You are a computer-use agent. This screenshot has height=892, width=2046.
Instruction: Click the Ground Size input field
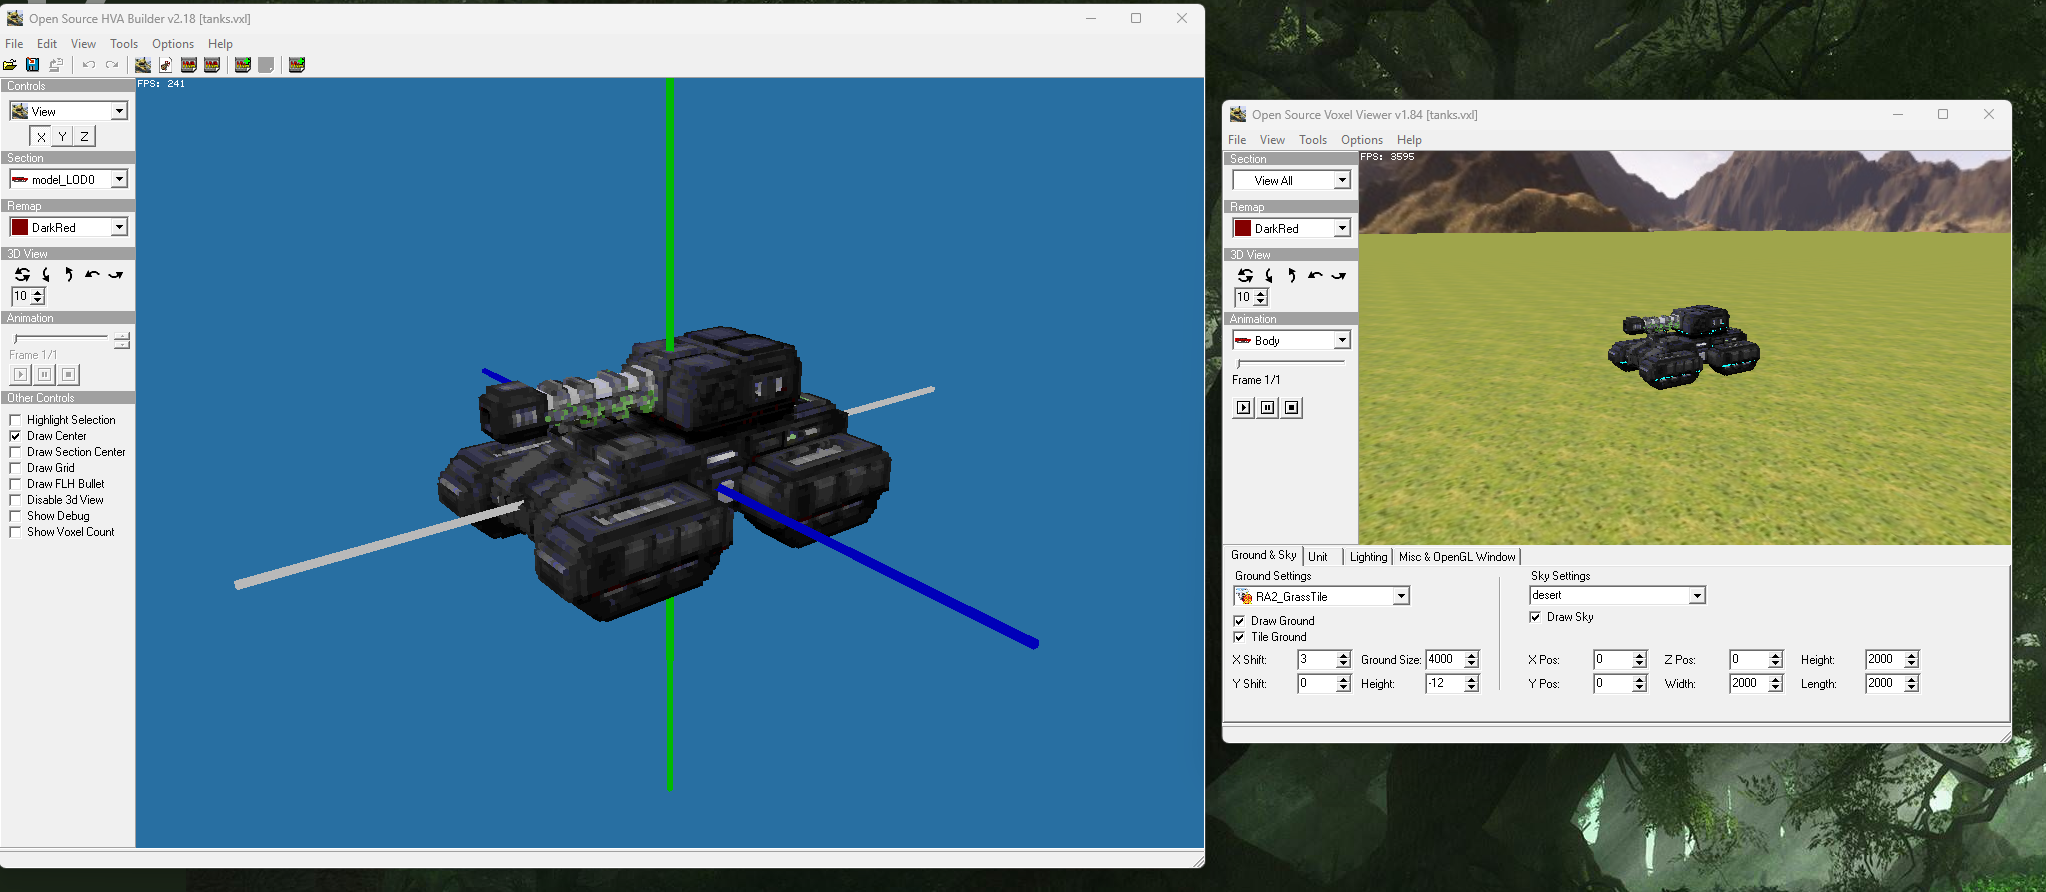pos(1444,659)
